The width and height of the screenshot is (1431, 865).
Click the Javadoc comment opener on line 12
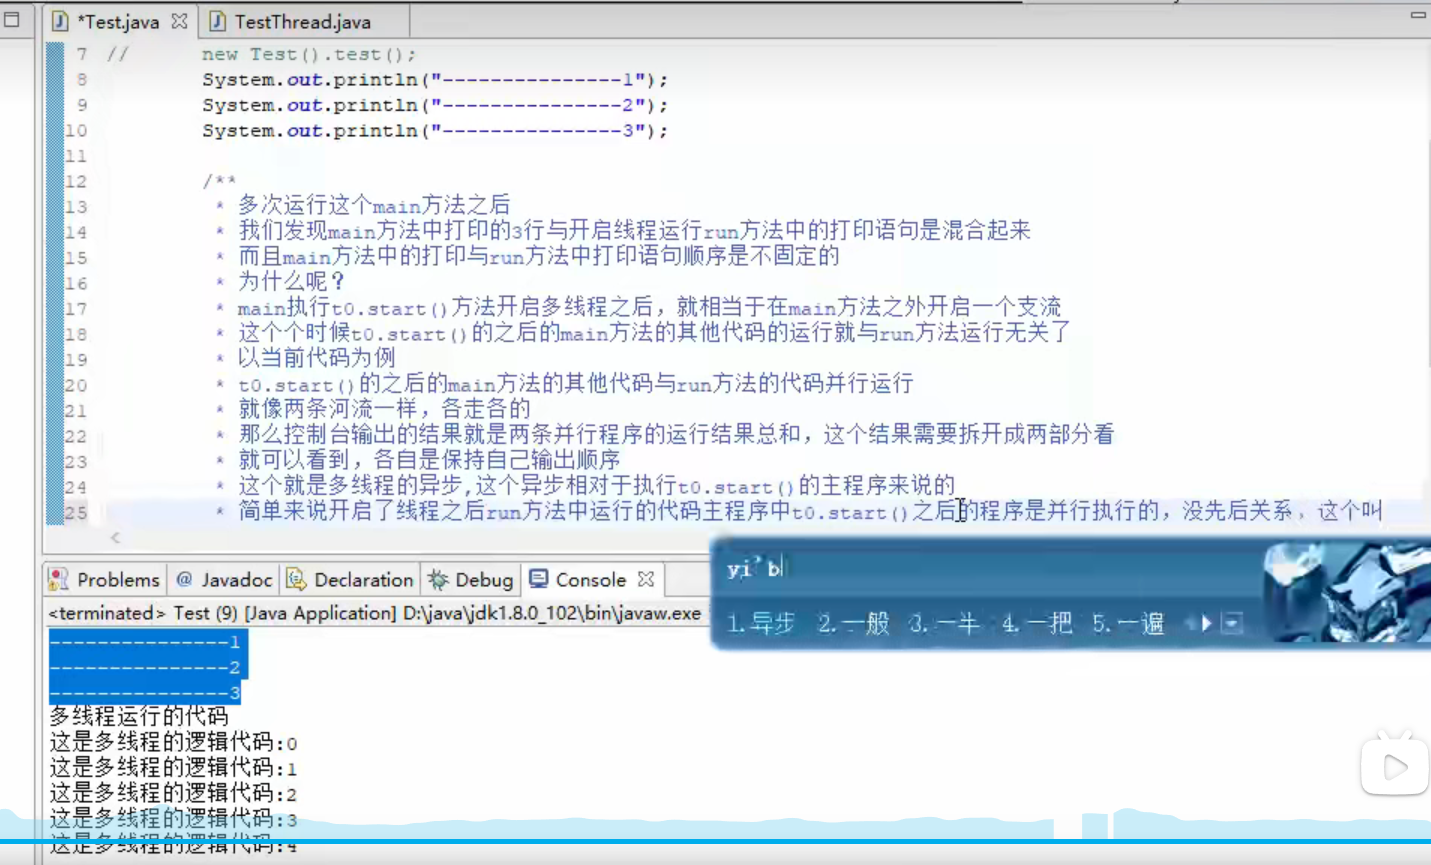click(x=219, y=181)
